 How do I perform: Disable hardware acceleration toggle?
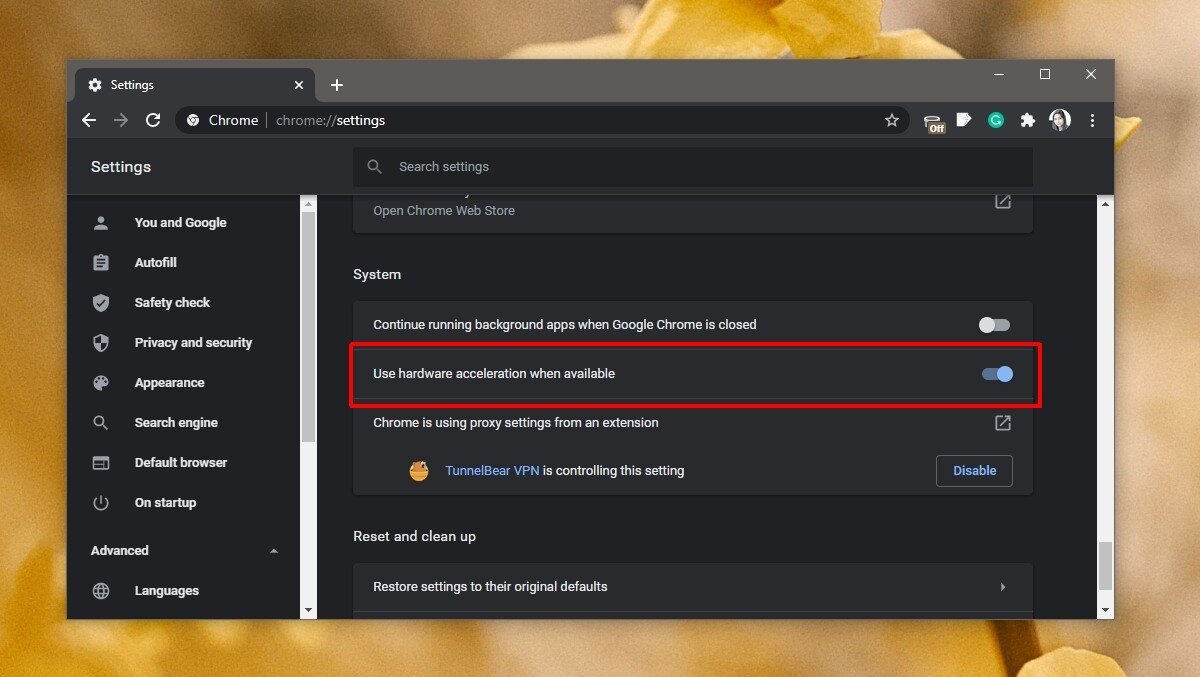point(997,374)
